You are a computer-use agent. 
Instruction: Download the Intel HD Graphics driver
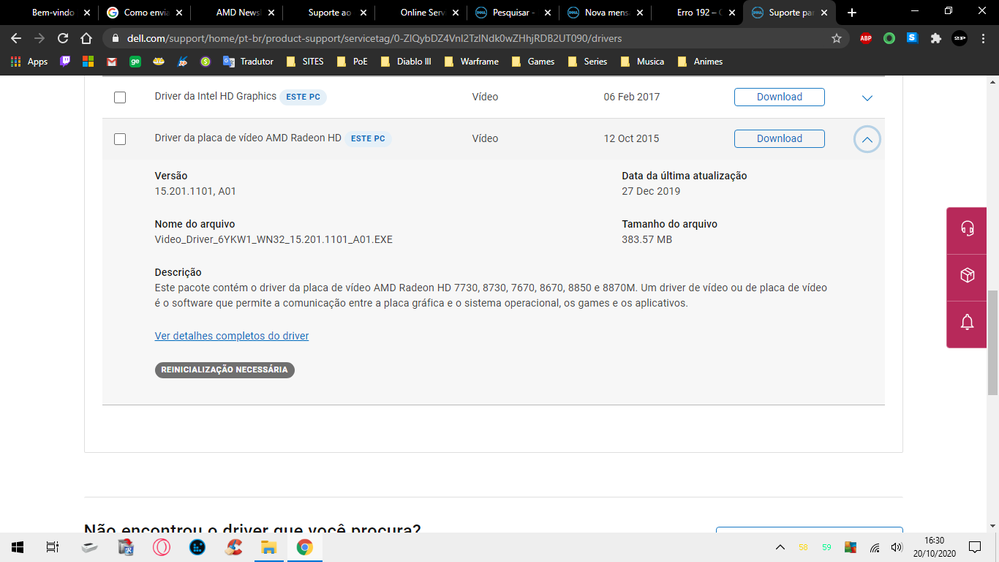[779, 97]
